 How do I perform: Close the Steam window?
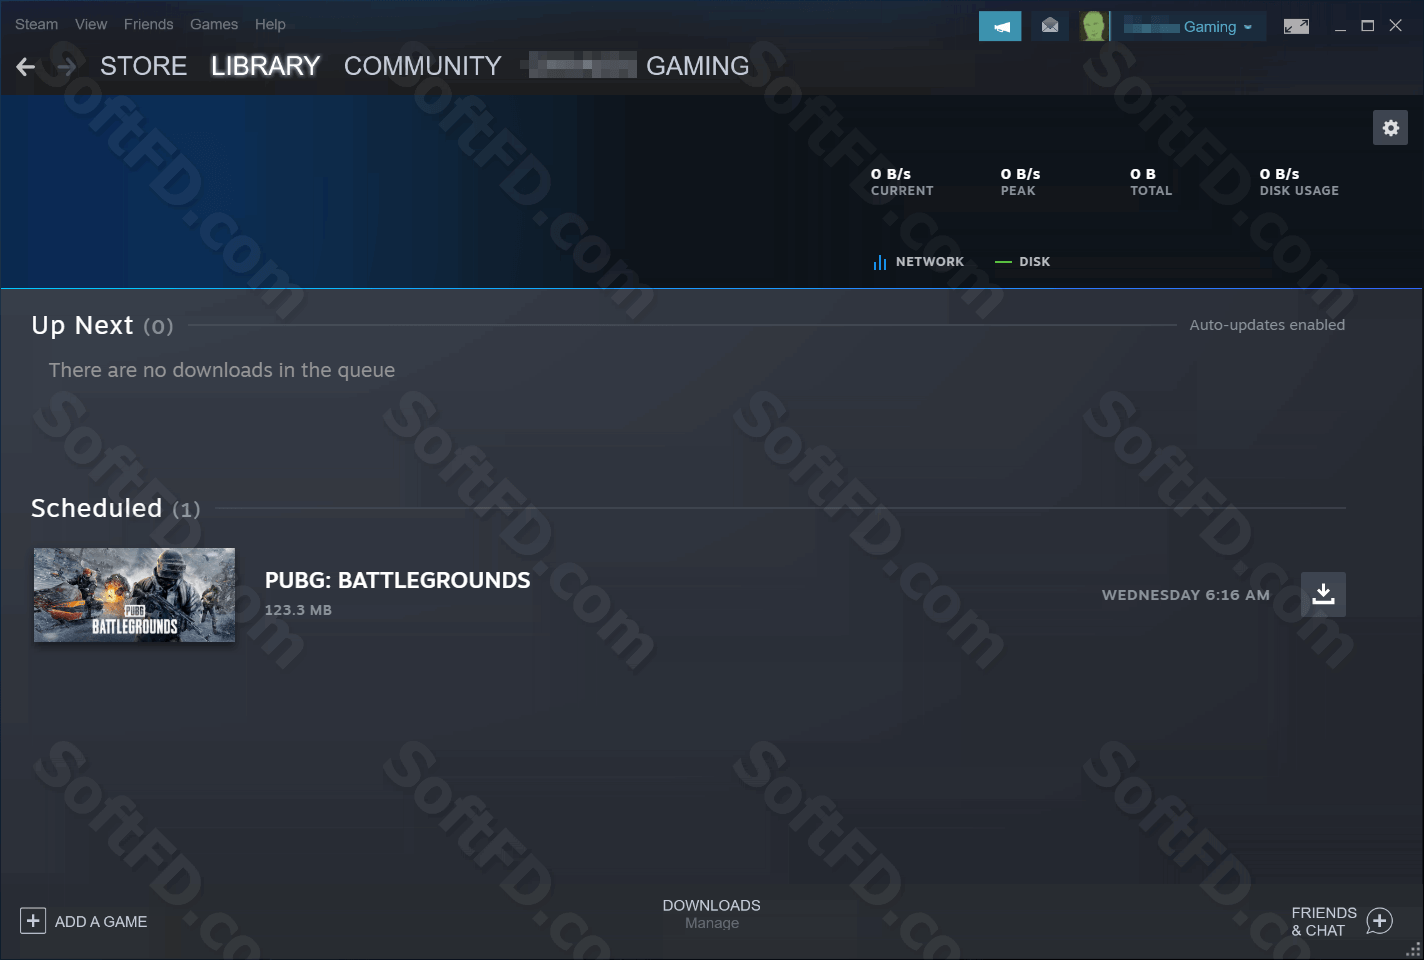(1396, 26)
